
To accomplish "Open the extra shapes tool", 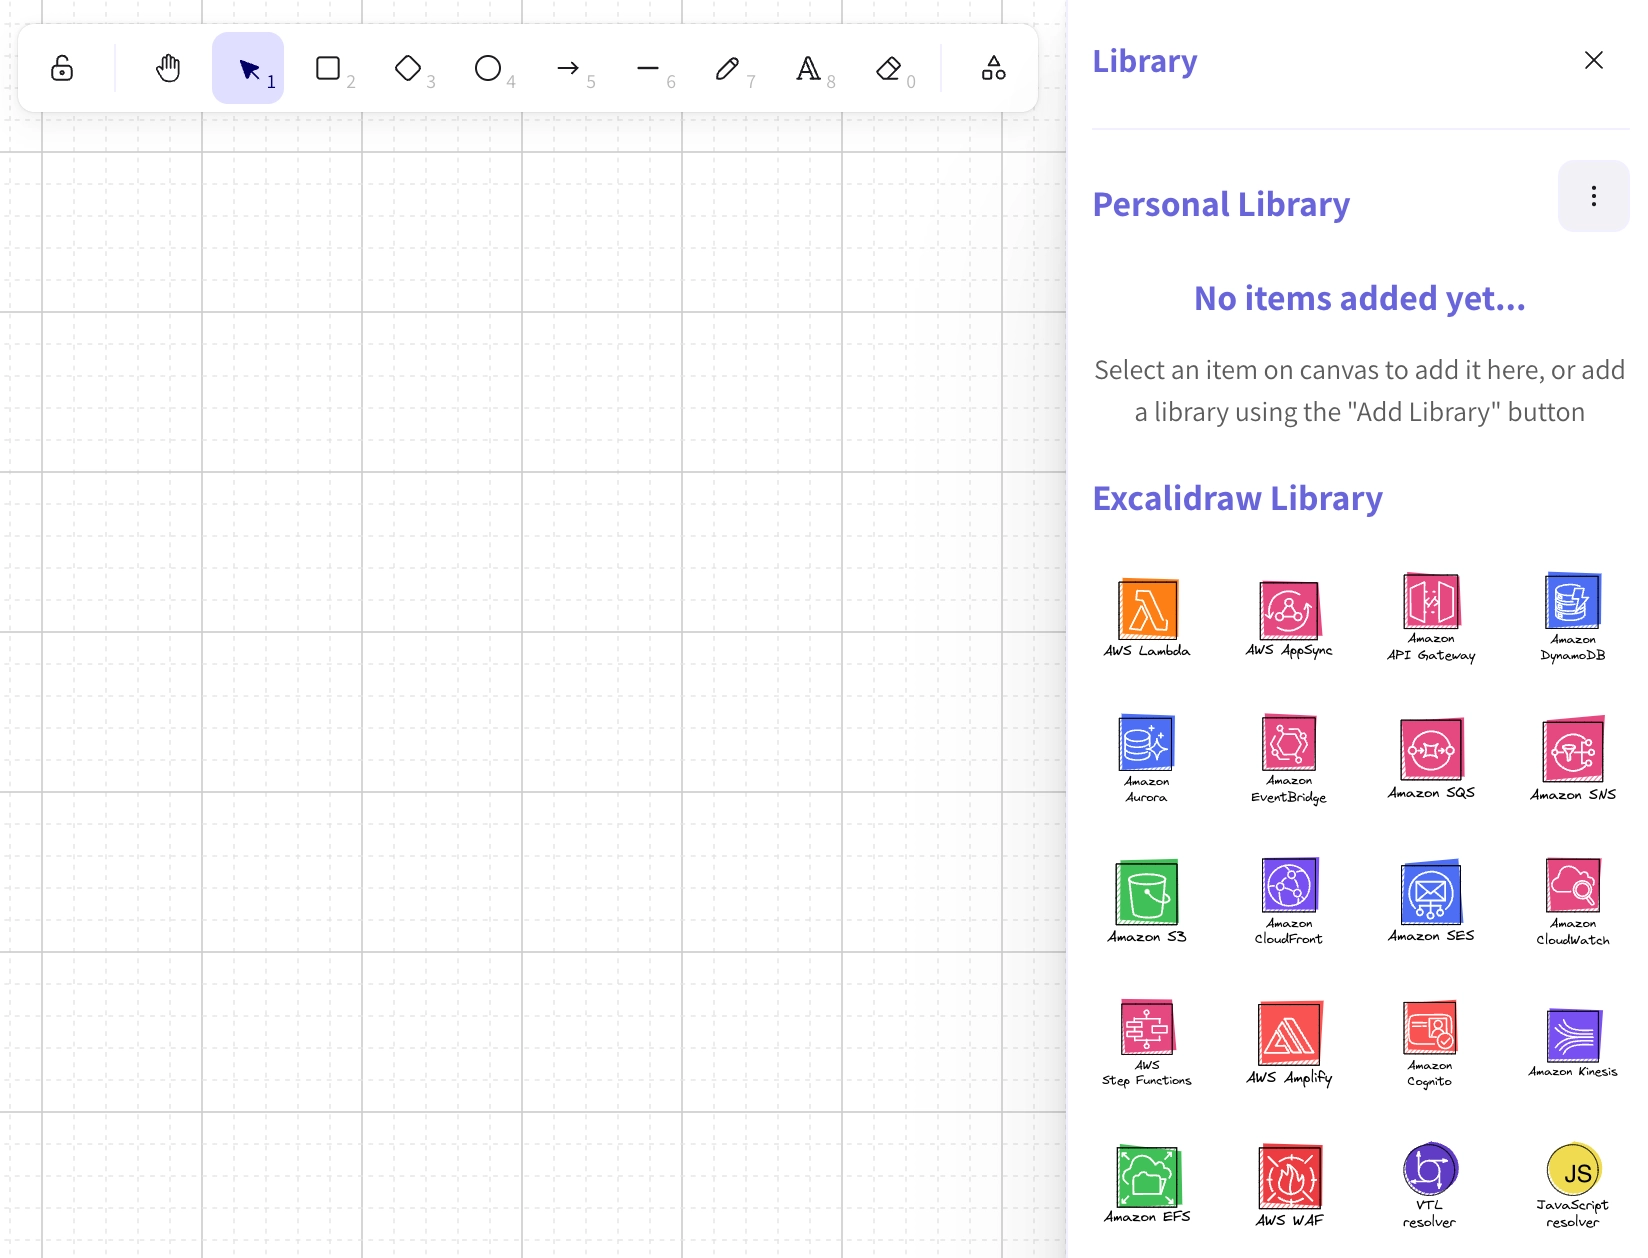I will 992,68.
